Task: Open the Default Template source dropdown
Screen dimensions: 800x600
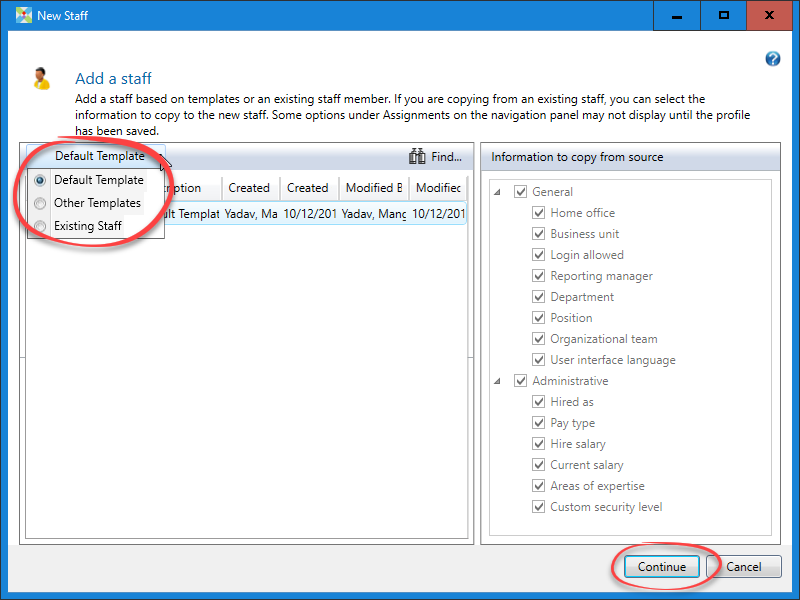Action: (98, 156)
